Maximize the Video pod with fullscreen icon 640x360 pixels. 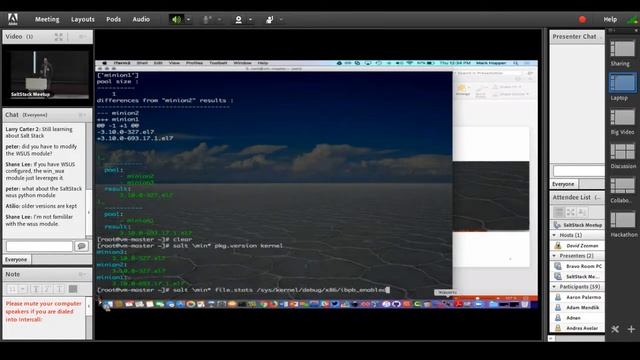(59, 37)
